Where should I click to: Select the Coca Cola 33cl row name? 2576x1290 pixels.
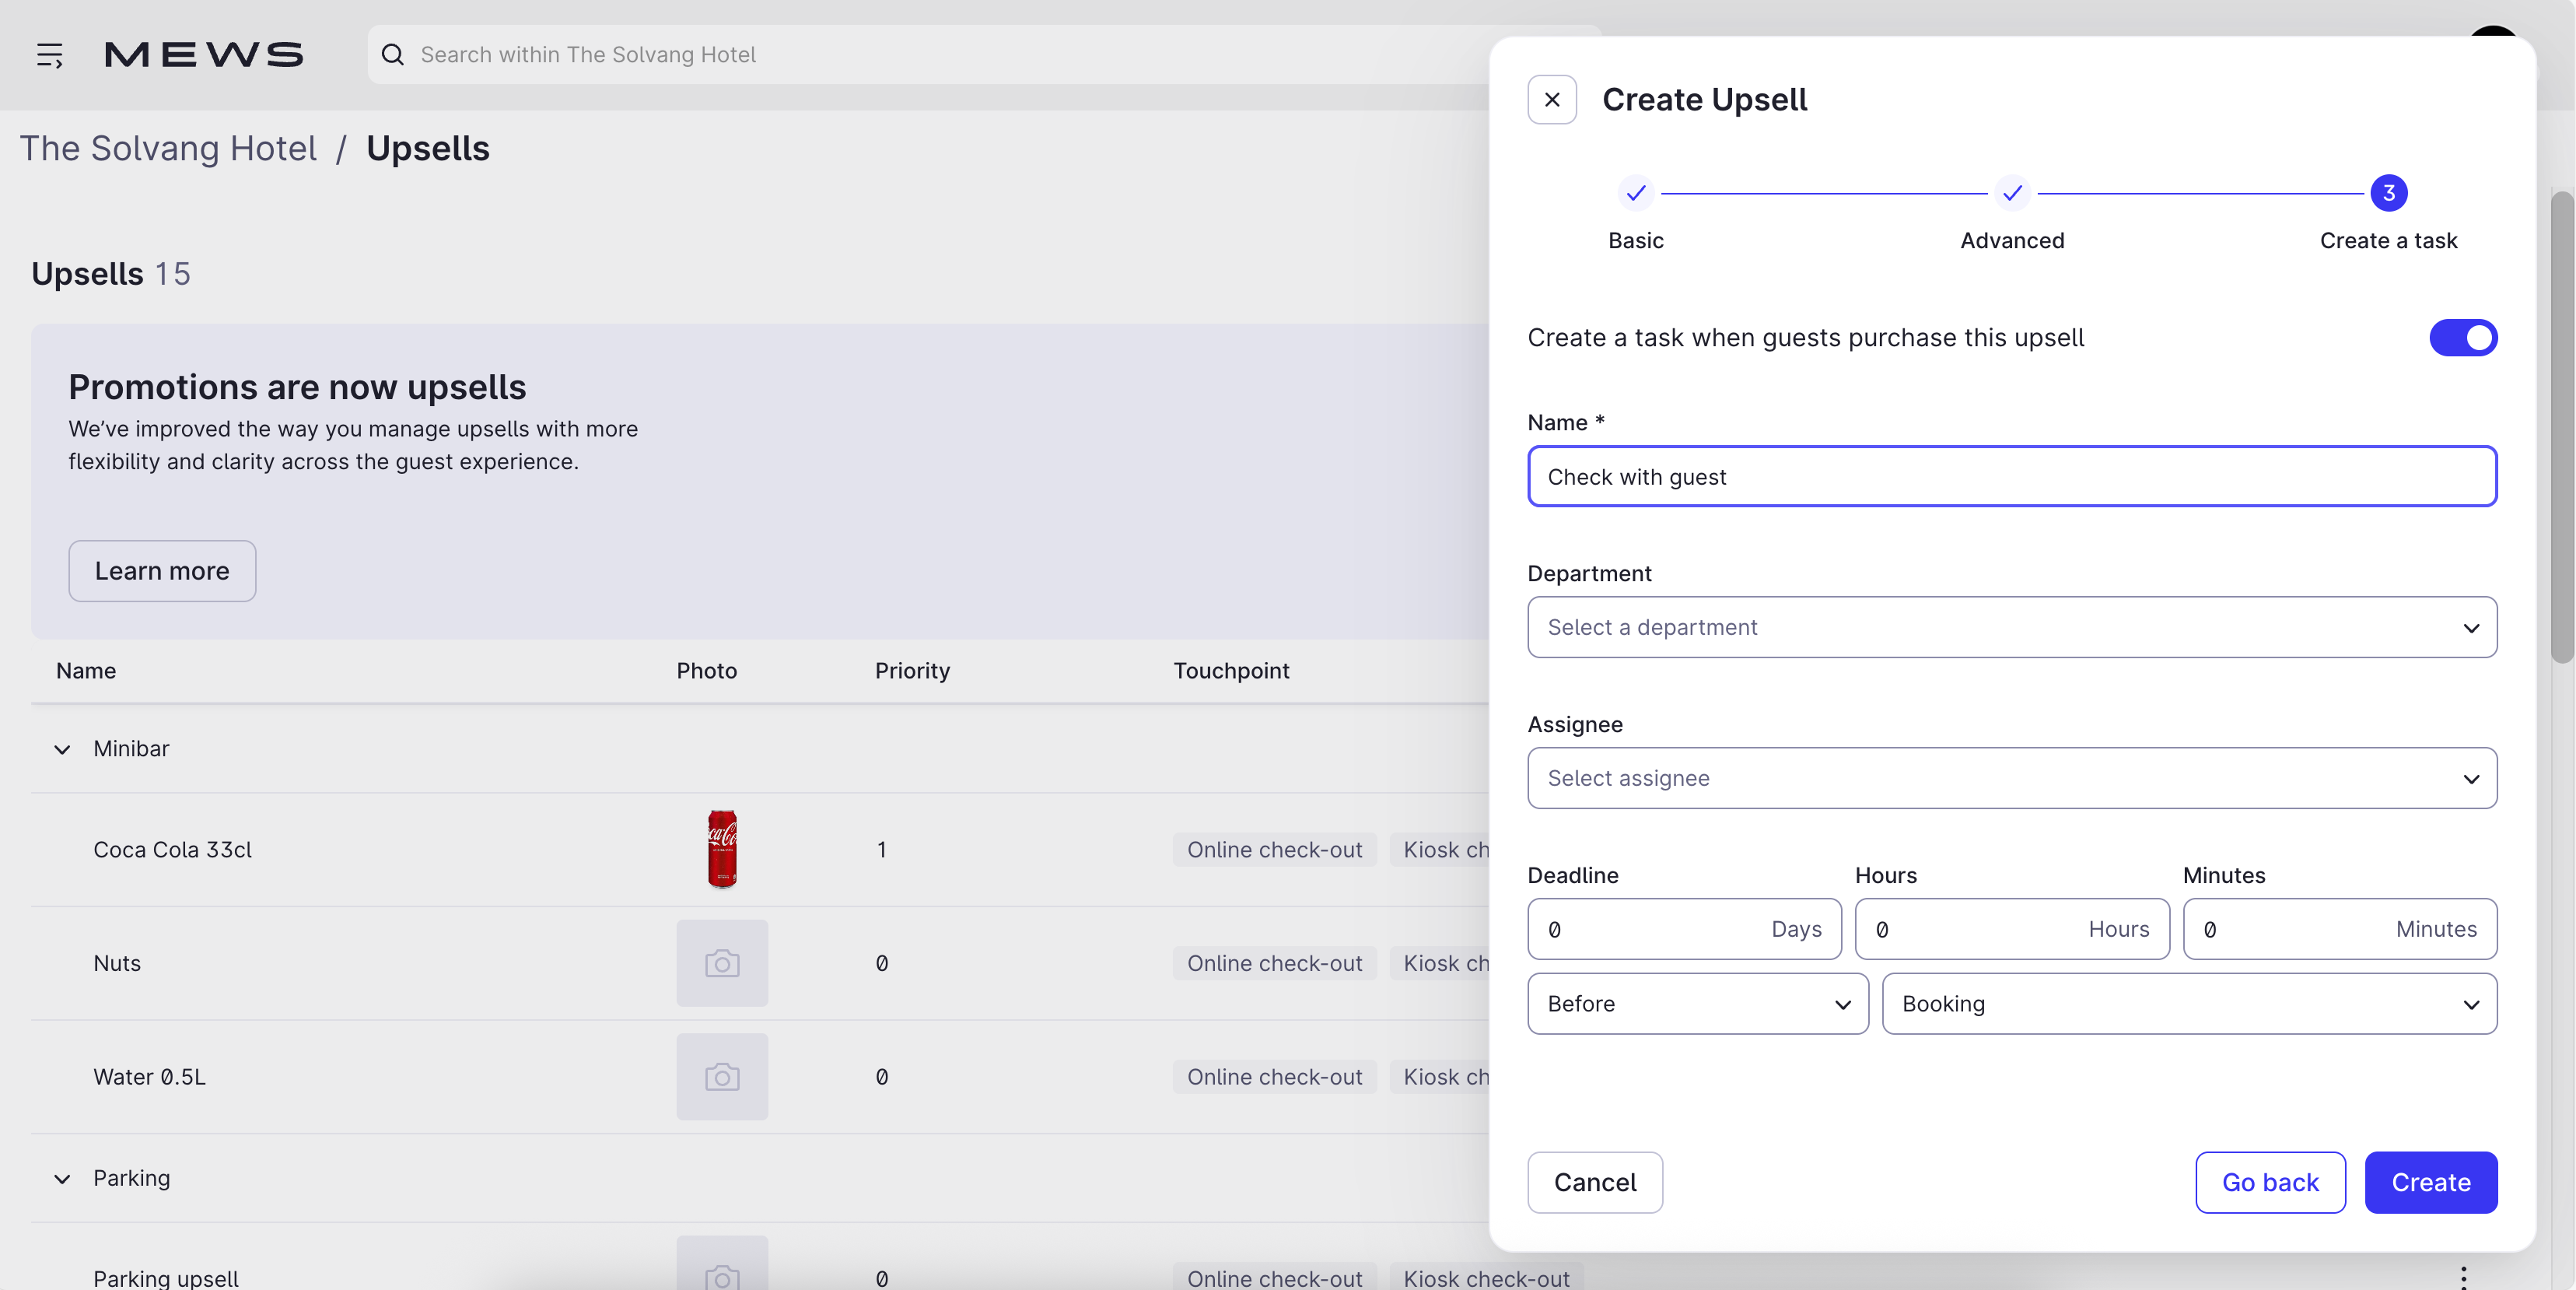[172, 850]
